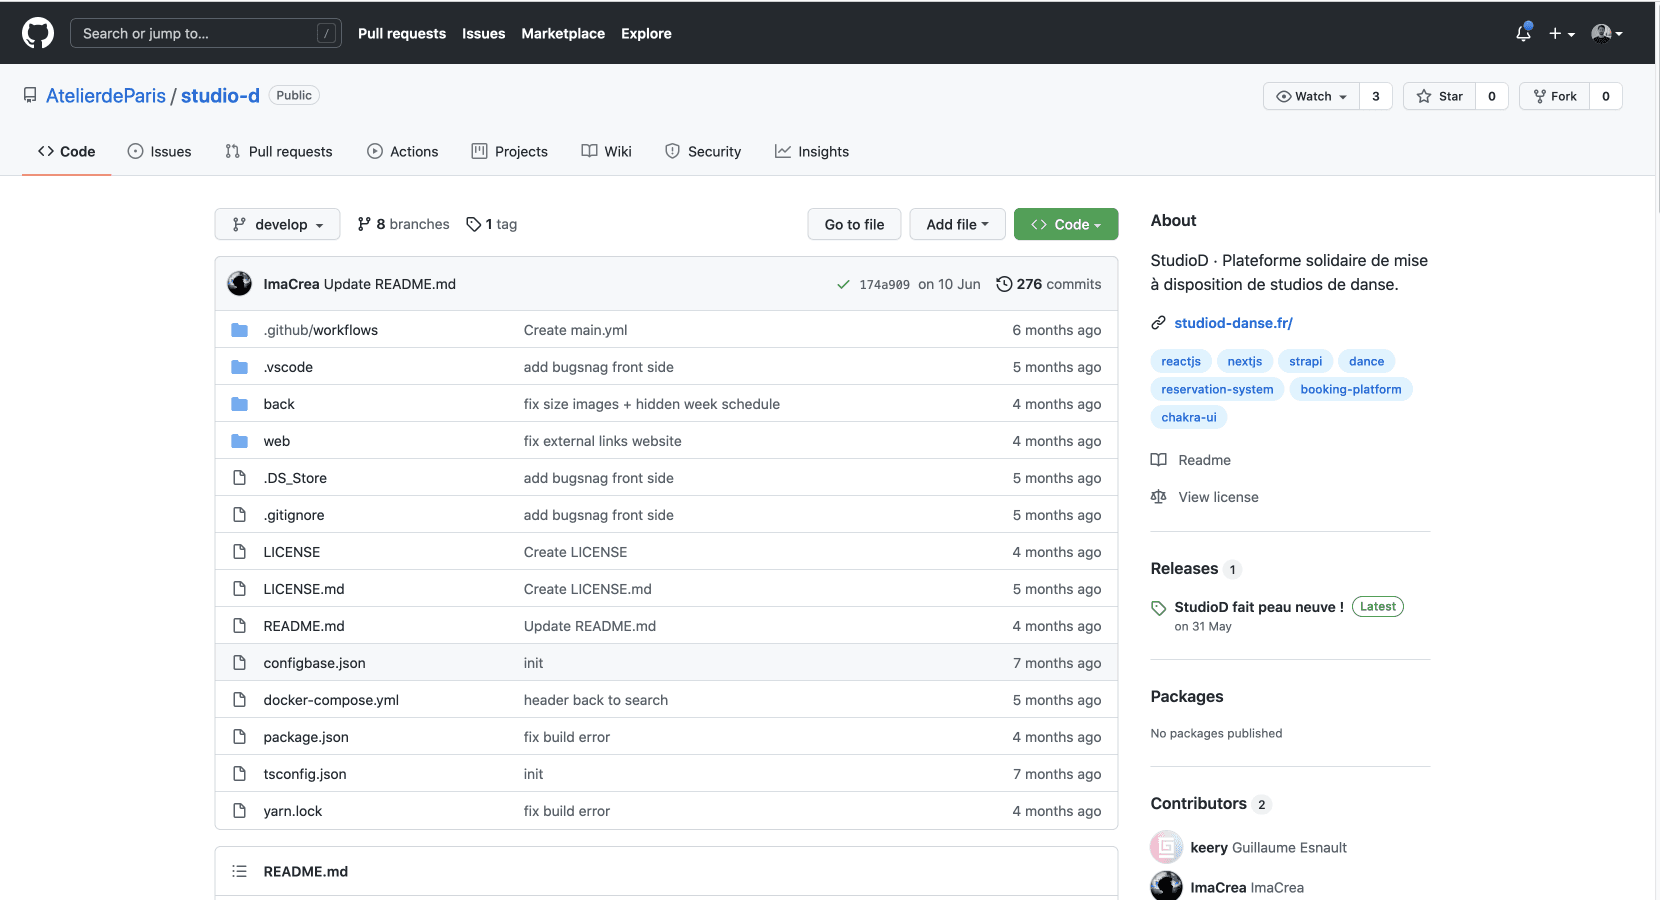Open keery contributor profile
Screen dimensions: 1660x900
(x=1209, y=848)
